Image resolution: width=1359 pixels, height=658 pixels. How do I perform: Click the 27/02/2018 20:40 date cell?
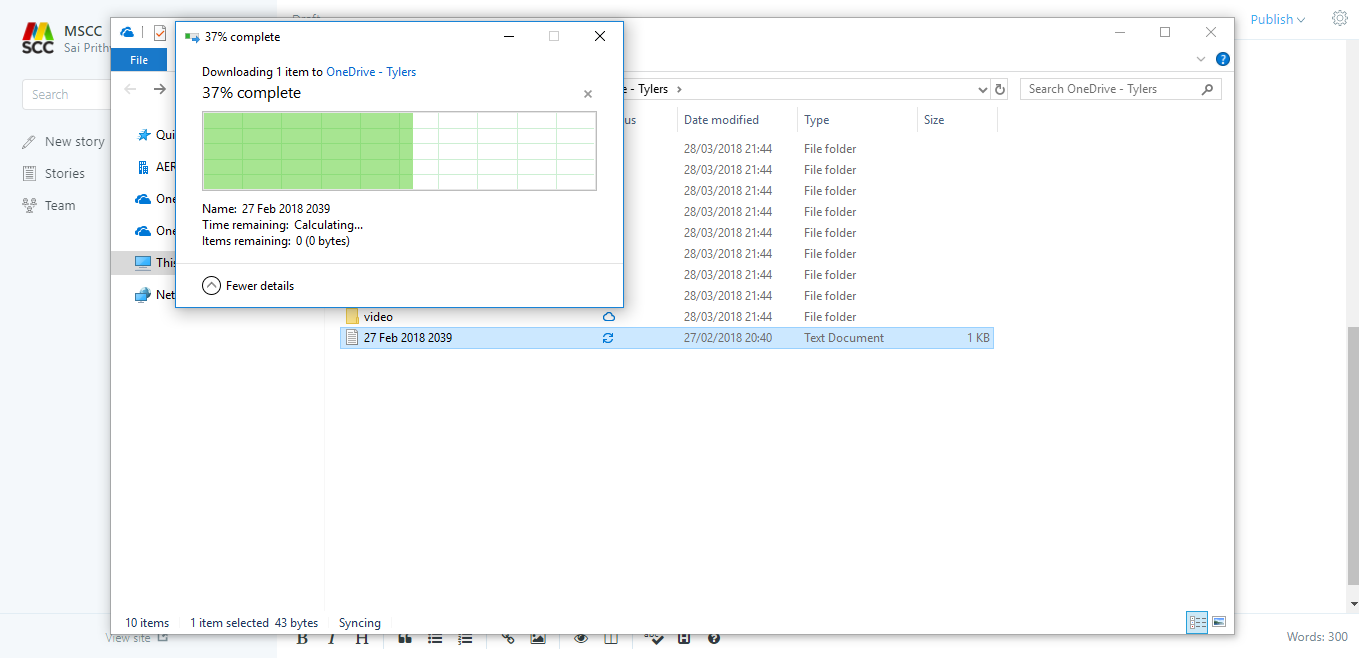728,338
